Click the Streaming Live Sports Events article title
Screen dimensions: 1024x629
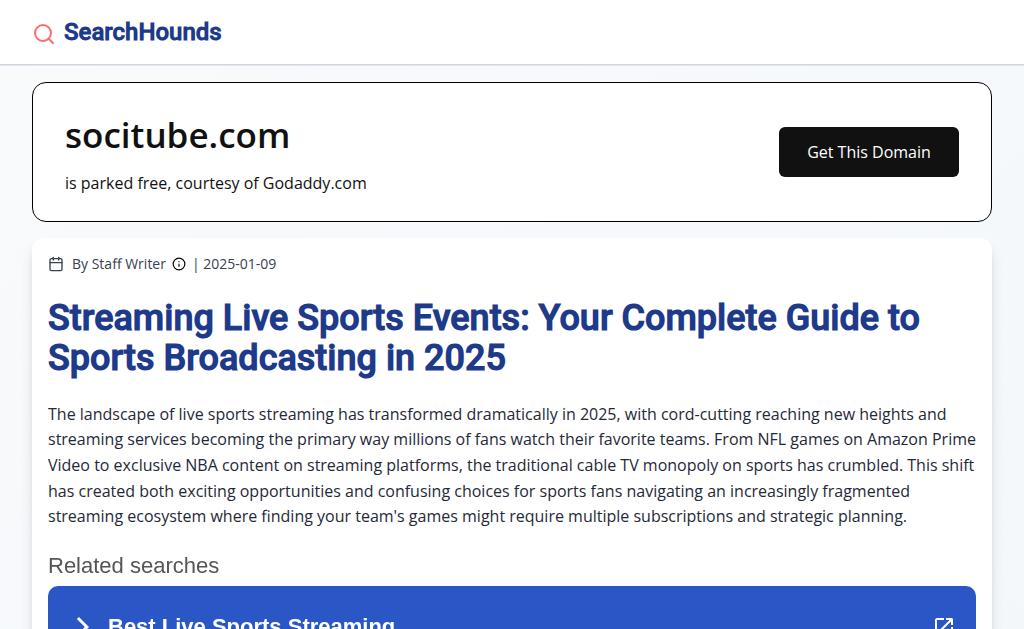click(x=483, y=337)
